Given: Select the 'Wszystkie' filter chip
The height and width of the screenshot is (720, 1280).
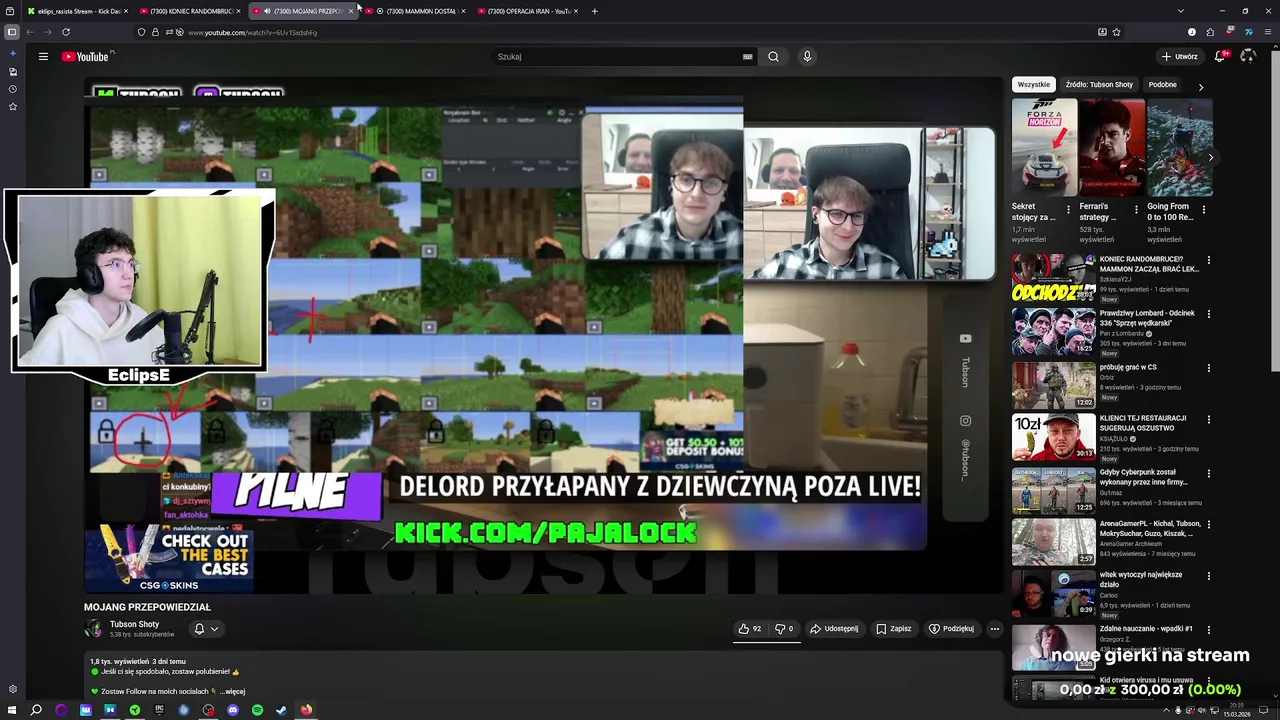Looking at the screenshot, I should (1034, 85).
